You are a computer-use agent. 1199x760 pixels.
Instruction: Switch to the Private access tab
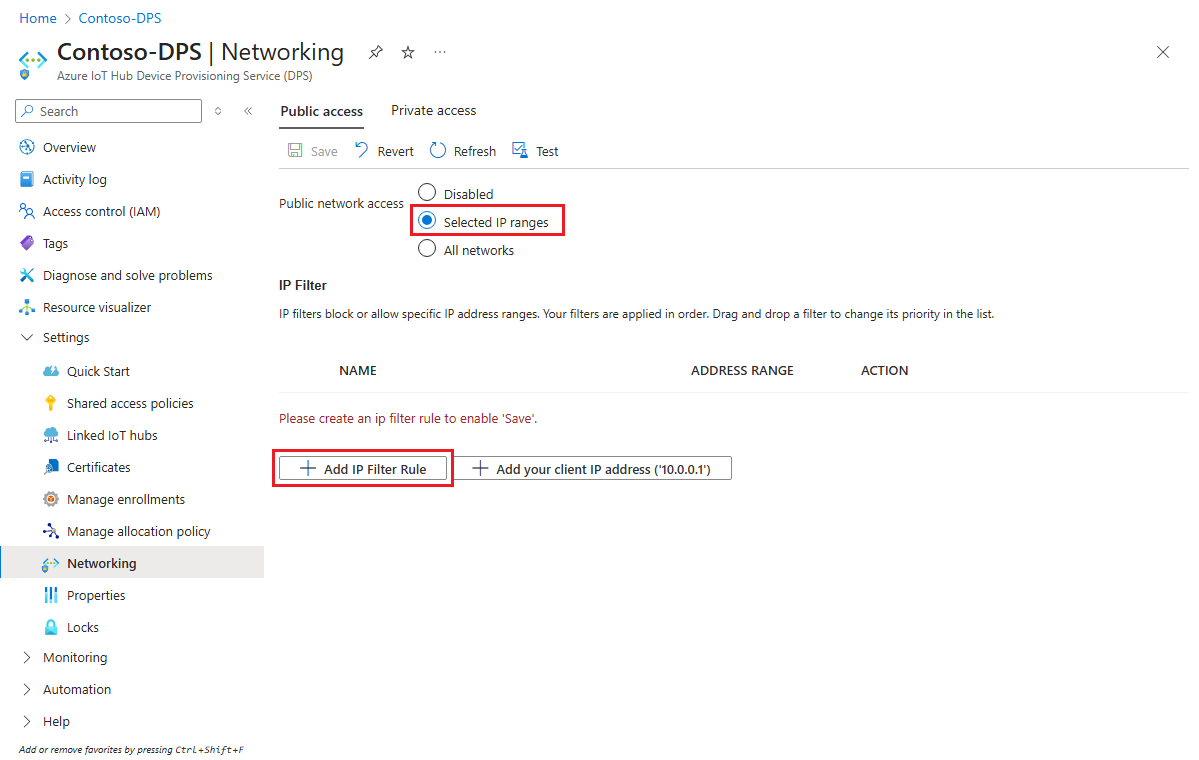click(433, 110)
